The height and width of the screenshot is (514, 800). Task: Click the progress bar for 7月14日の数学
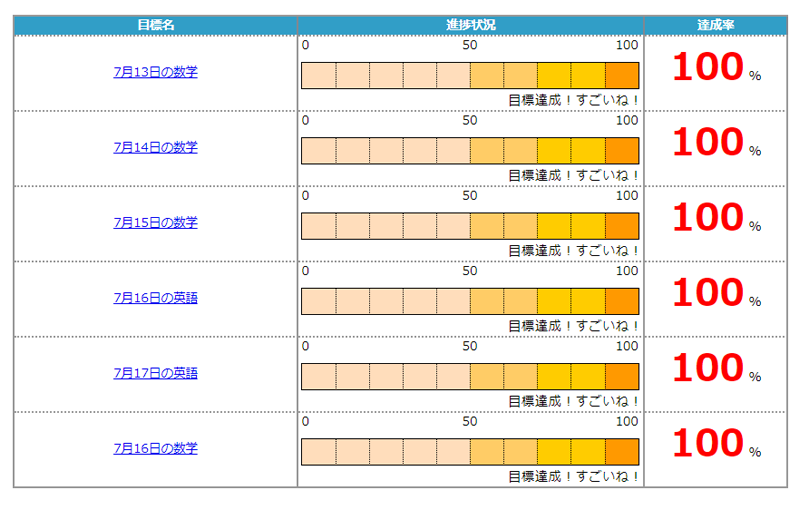coord(470,150)
